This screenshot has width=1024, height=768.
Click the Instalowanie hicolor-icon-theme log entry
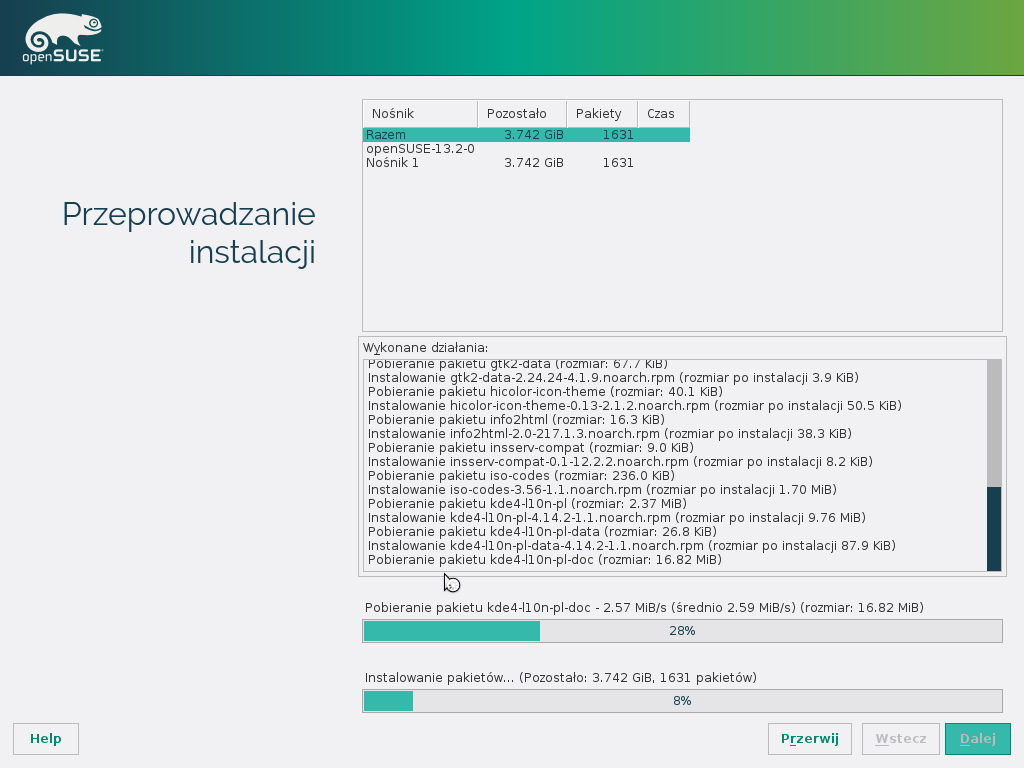click(x=634, y=406)
